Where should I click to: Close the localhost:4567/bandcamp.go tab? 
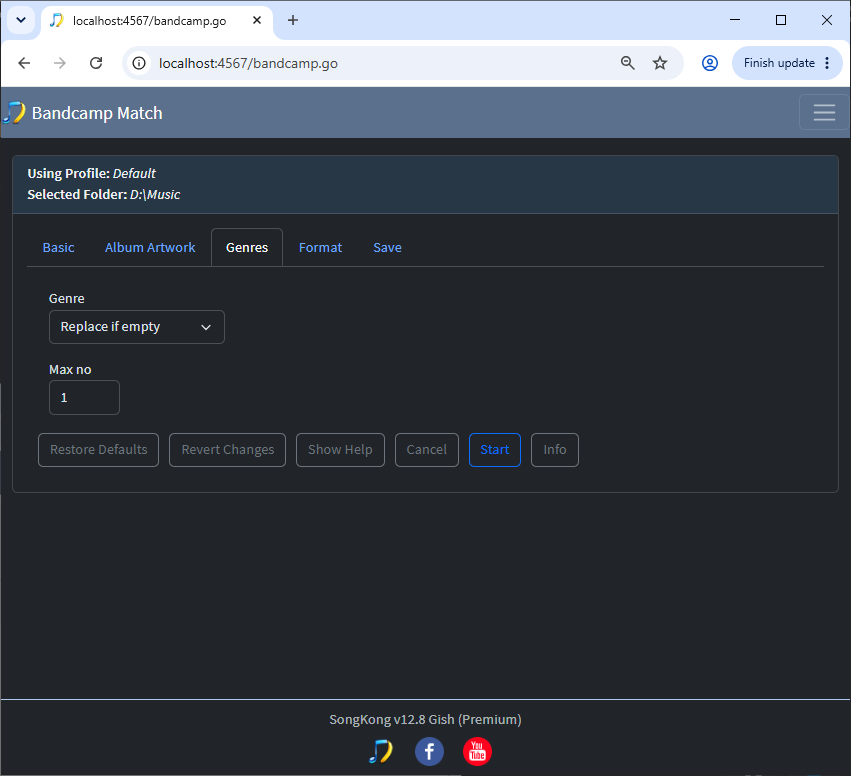(x=257, y=21)
